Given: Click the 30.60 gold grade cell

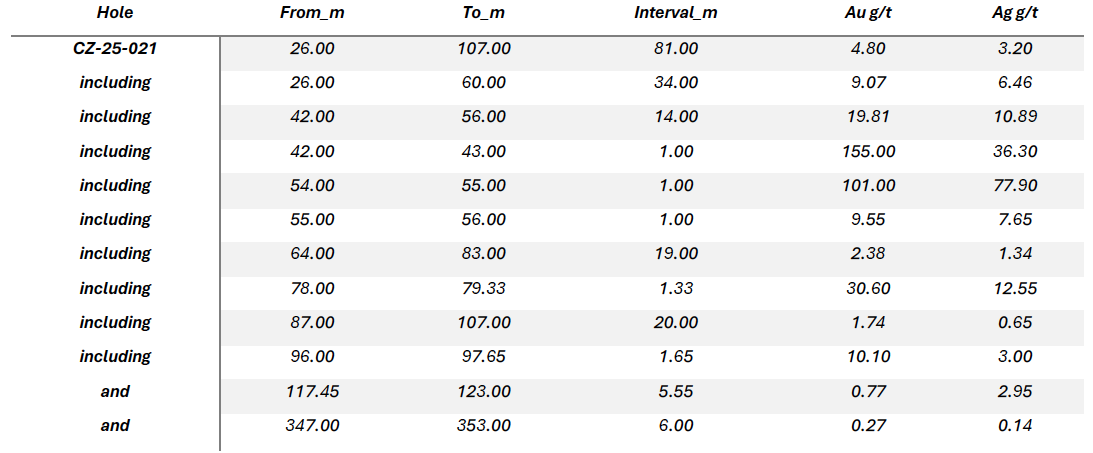Looking at the screenshot, I should coord(868,288).
